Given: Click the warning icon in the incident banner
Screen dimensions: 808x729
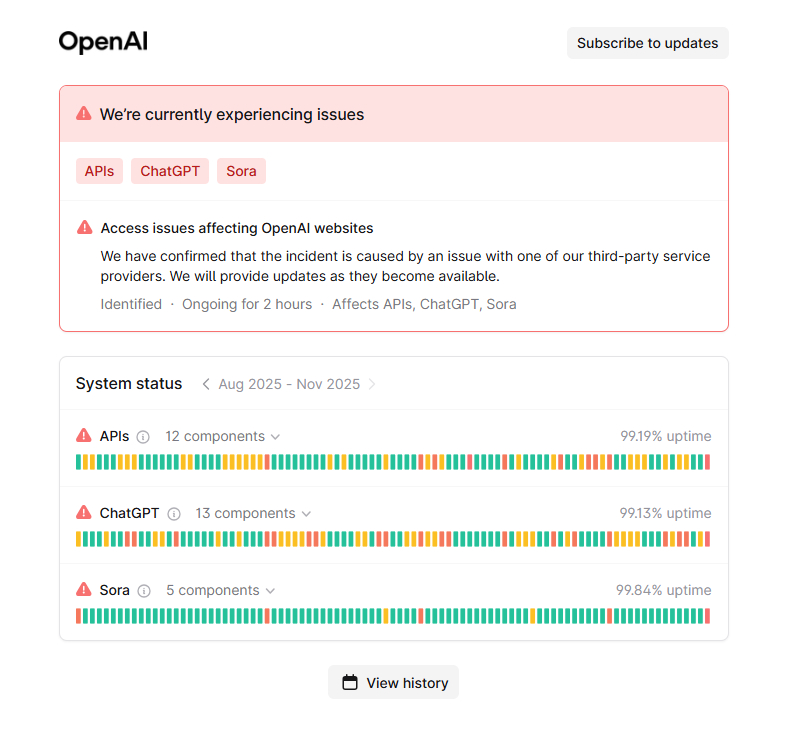Looking at the screenshot, I should pos(84,113).
